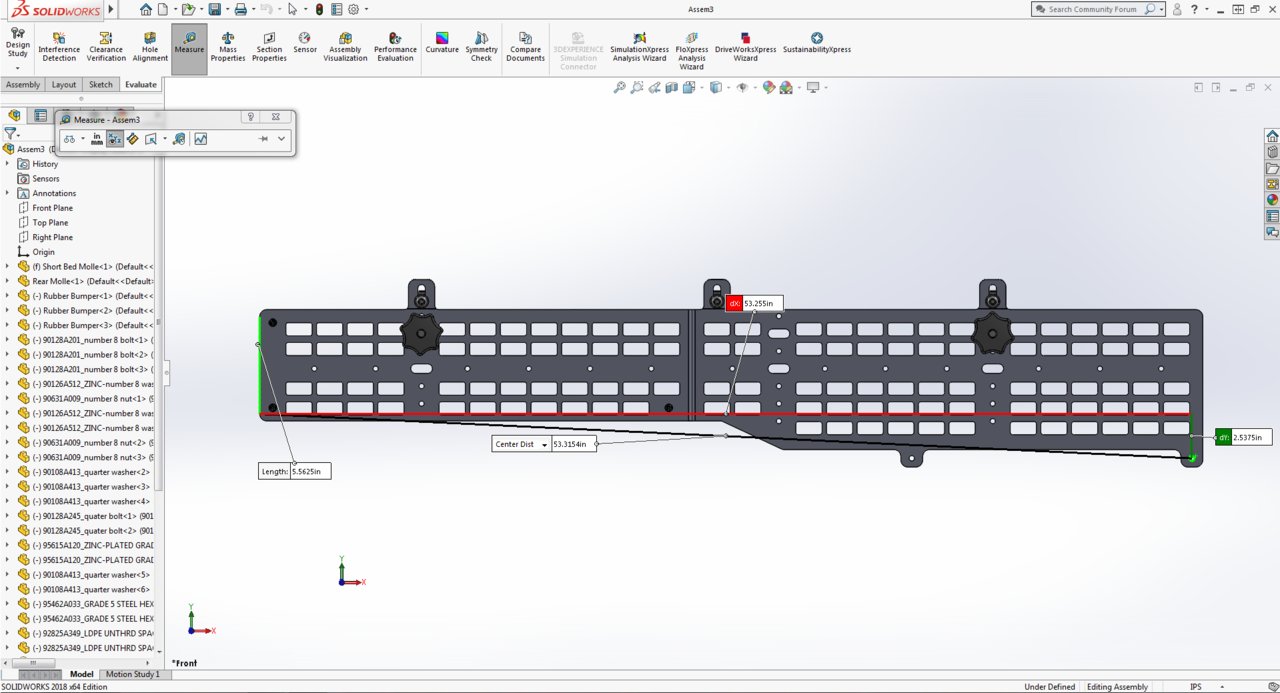Viewport: 1280px width, 693px height.
Task: Open DriveWorksXpress Wizard
Action: [x=745, y=47]
